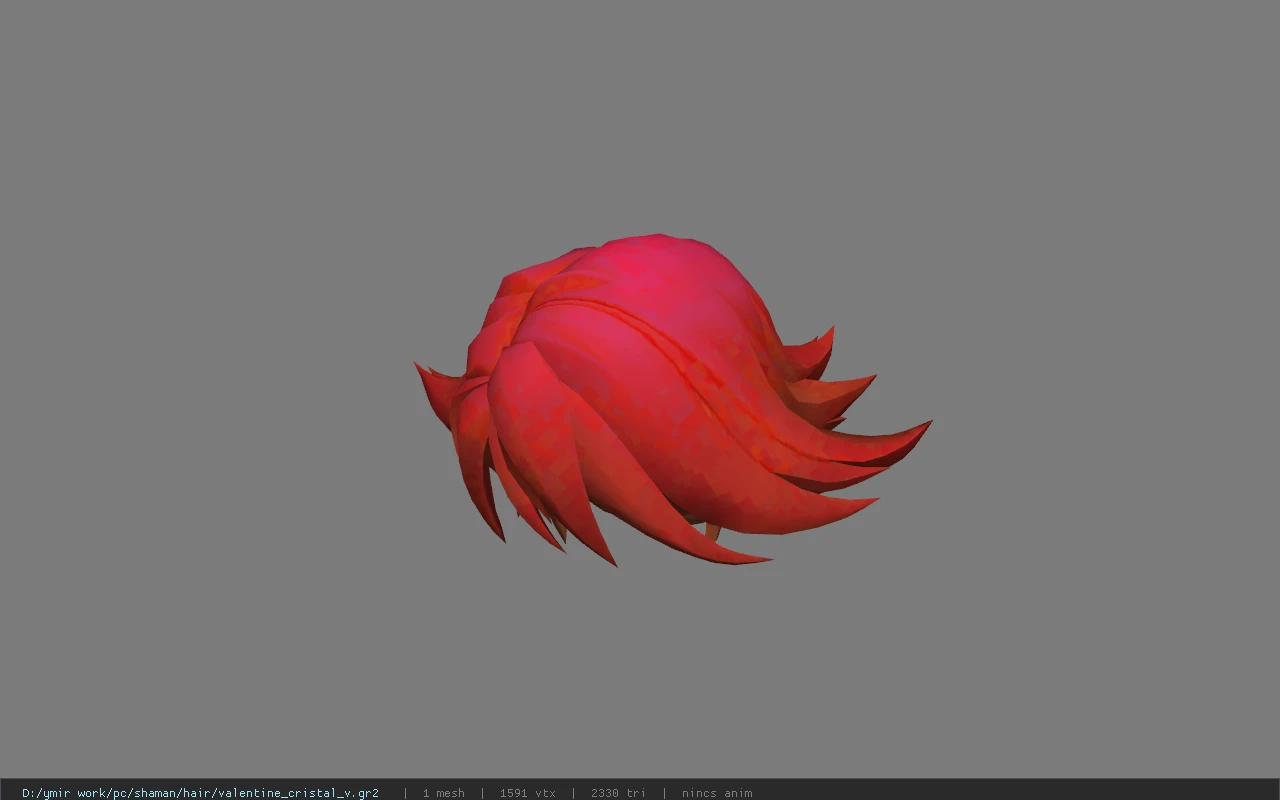Click the '1591 vtx' vertex count
1280x800 pixels.
pos(528,793)
